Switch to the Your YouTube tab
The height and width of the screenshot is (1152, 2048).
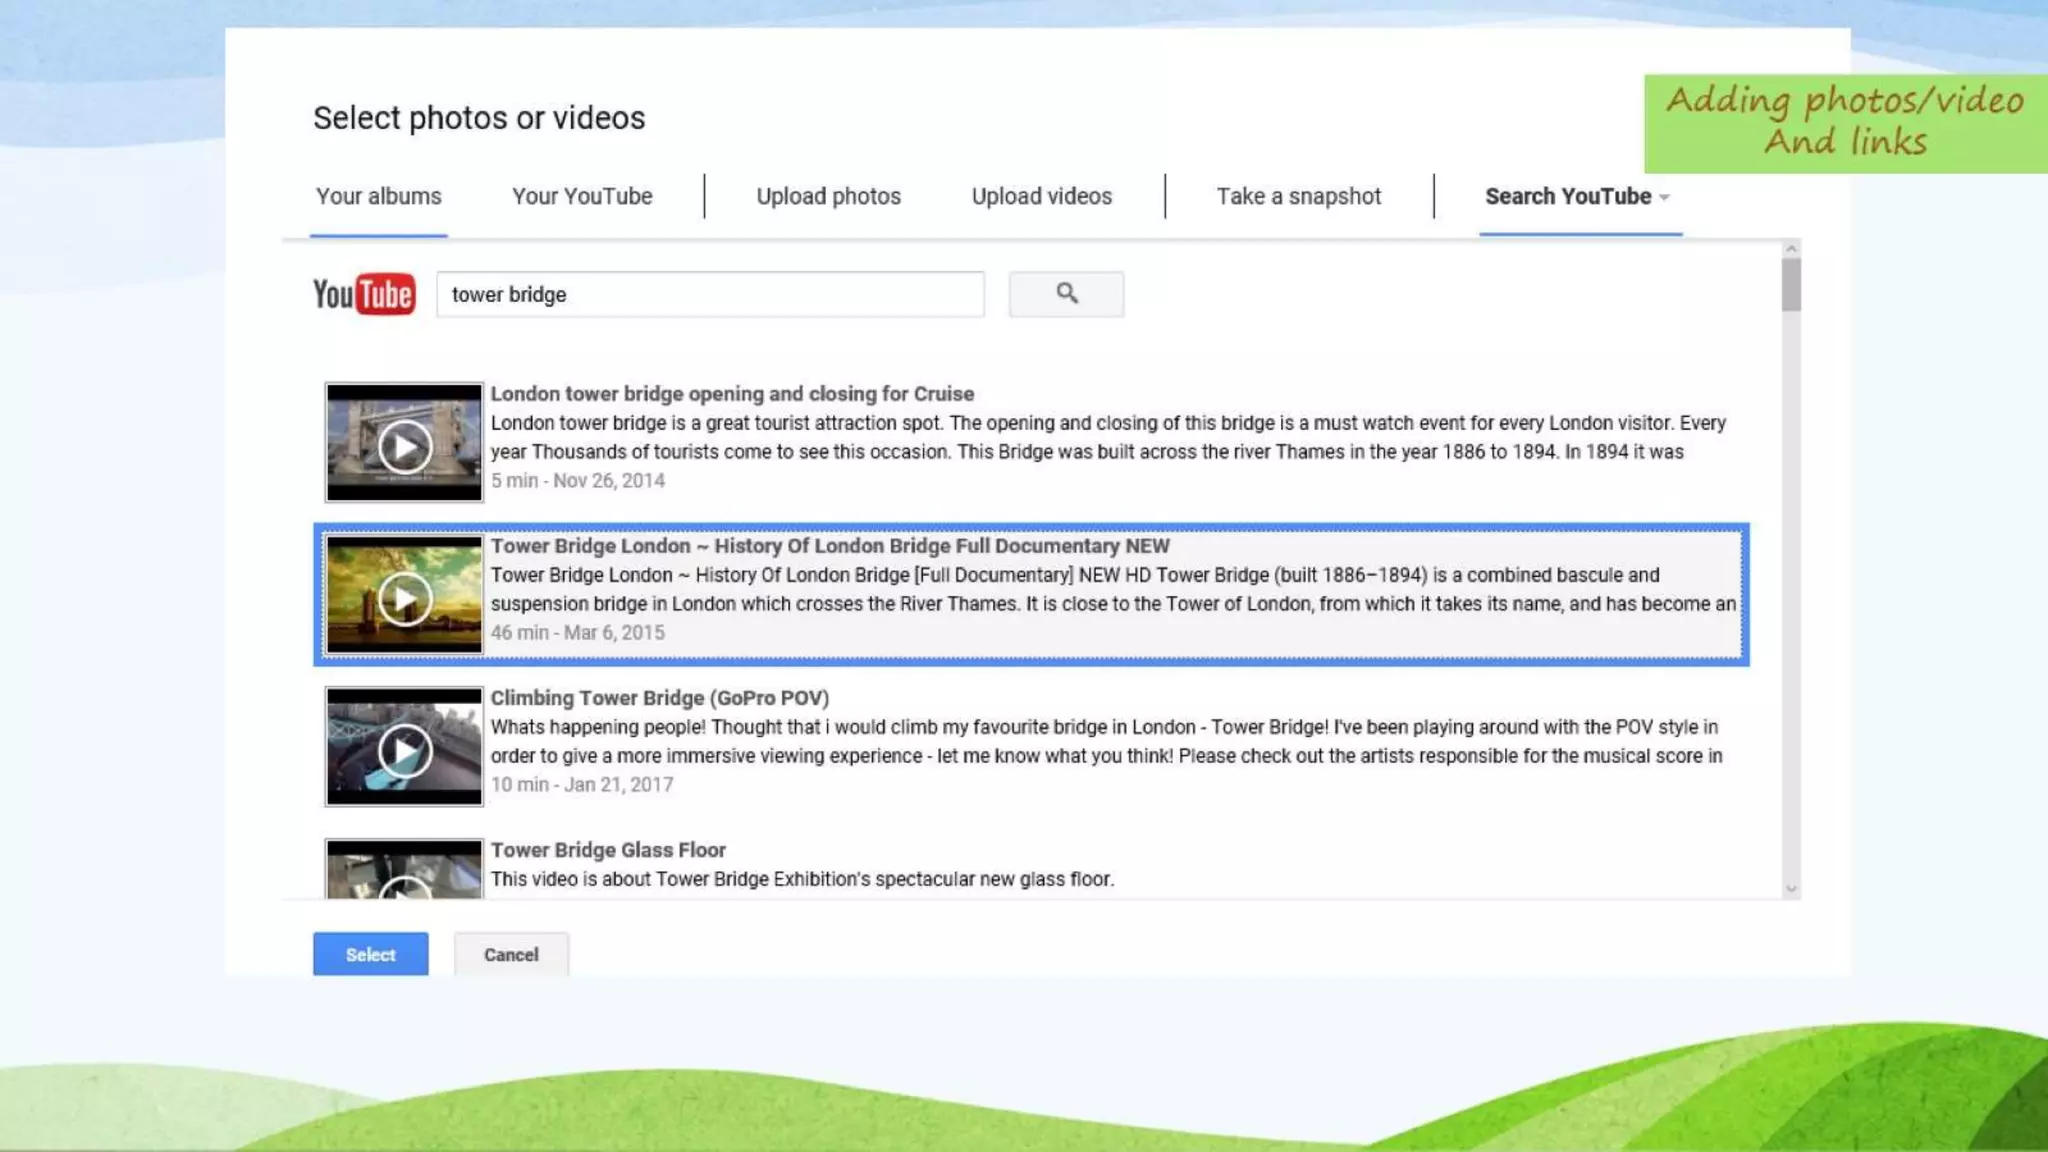coord(582,196)
